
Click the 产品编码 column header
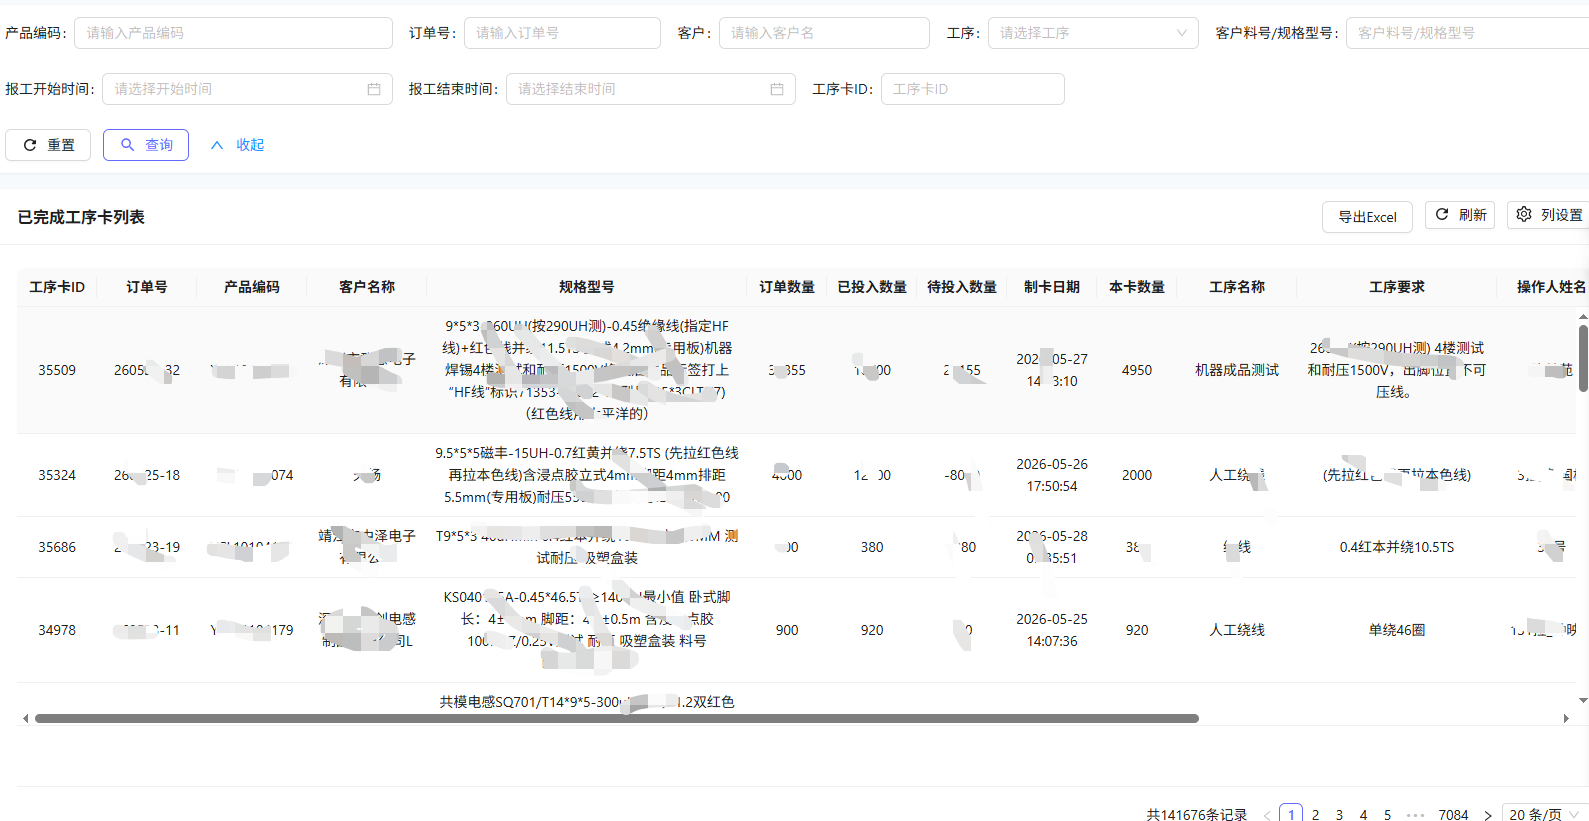tap(252, 287)
